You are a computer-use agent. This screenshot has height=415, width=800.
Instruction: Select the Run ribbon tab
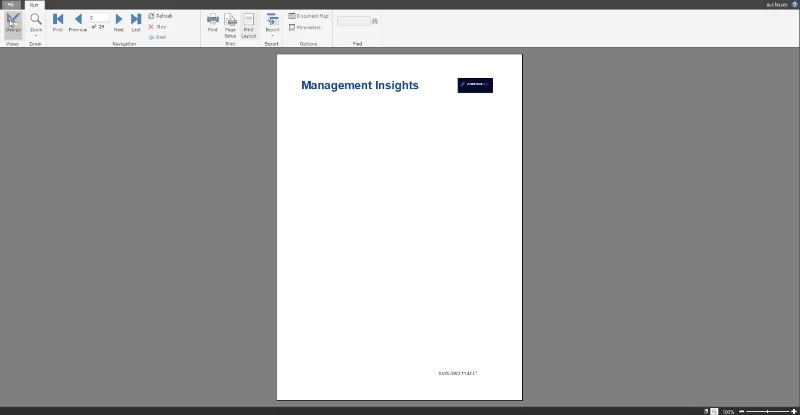(x=34, y=5)
